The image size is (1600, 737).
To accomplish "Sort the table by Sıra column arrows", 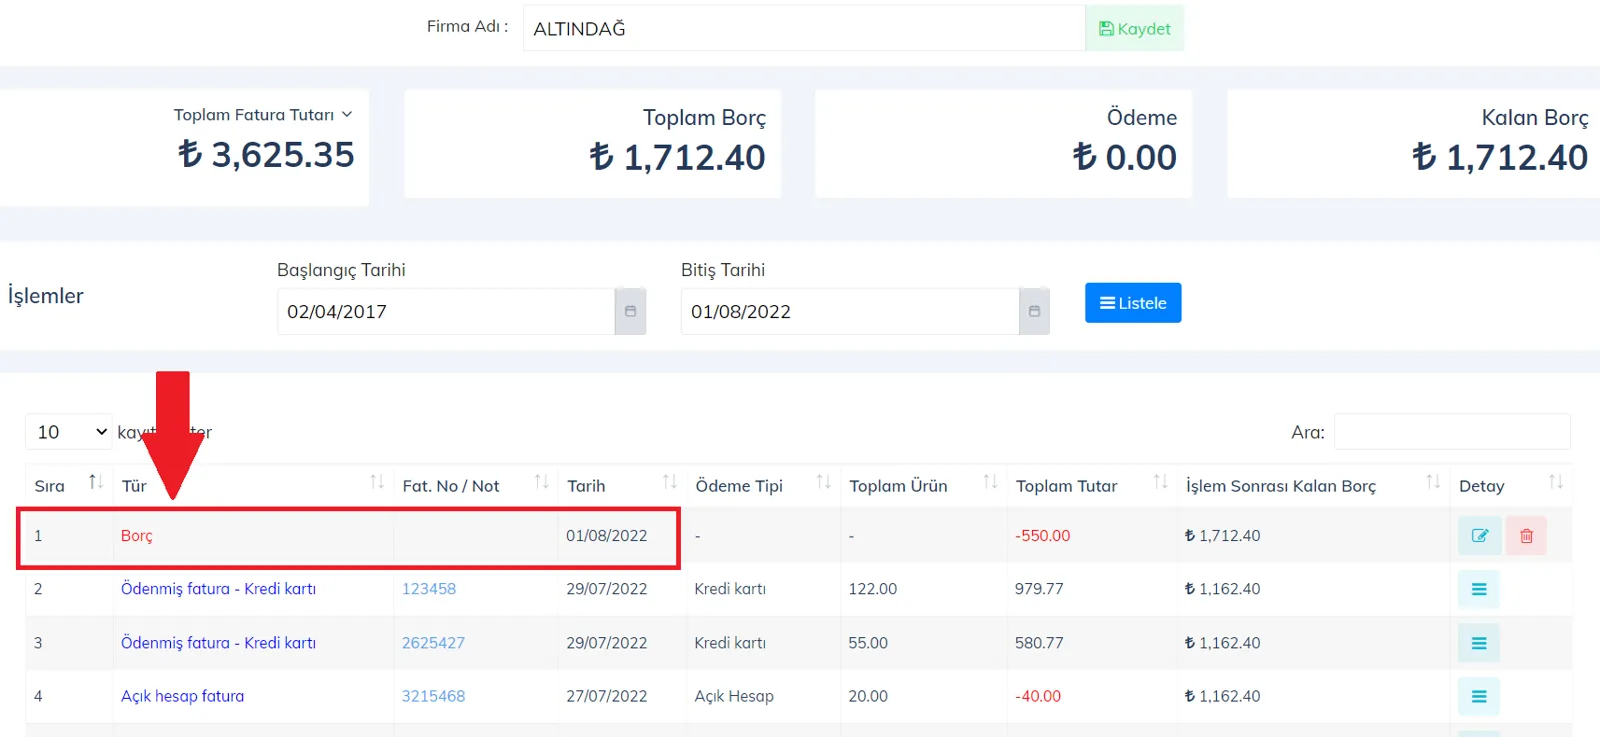I will 96,482.
